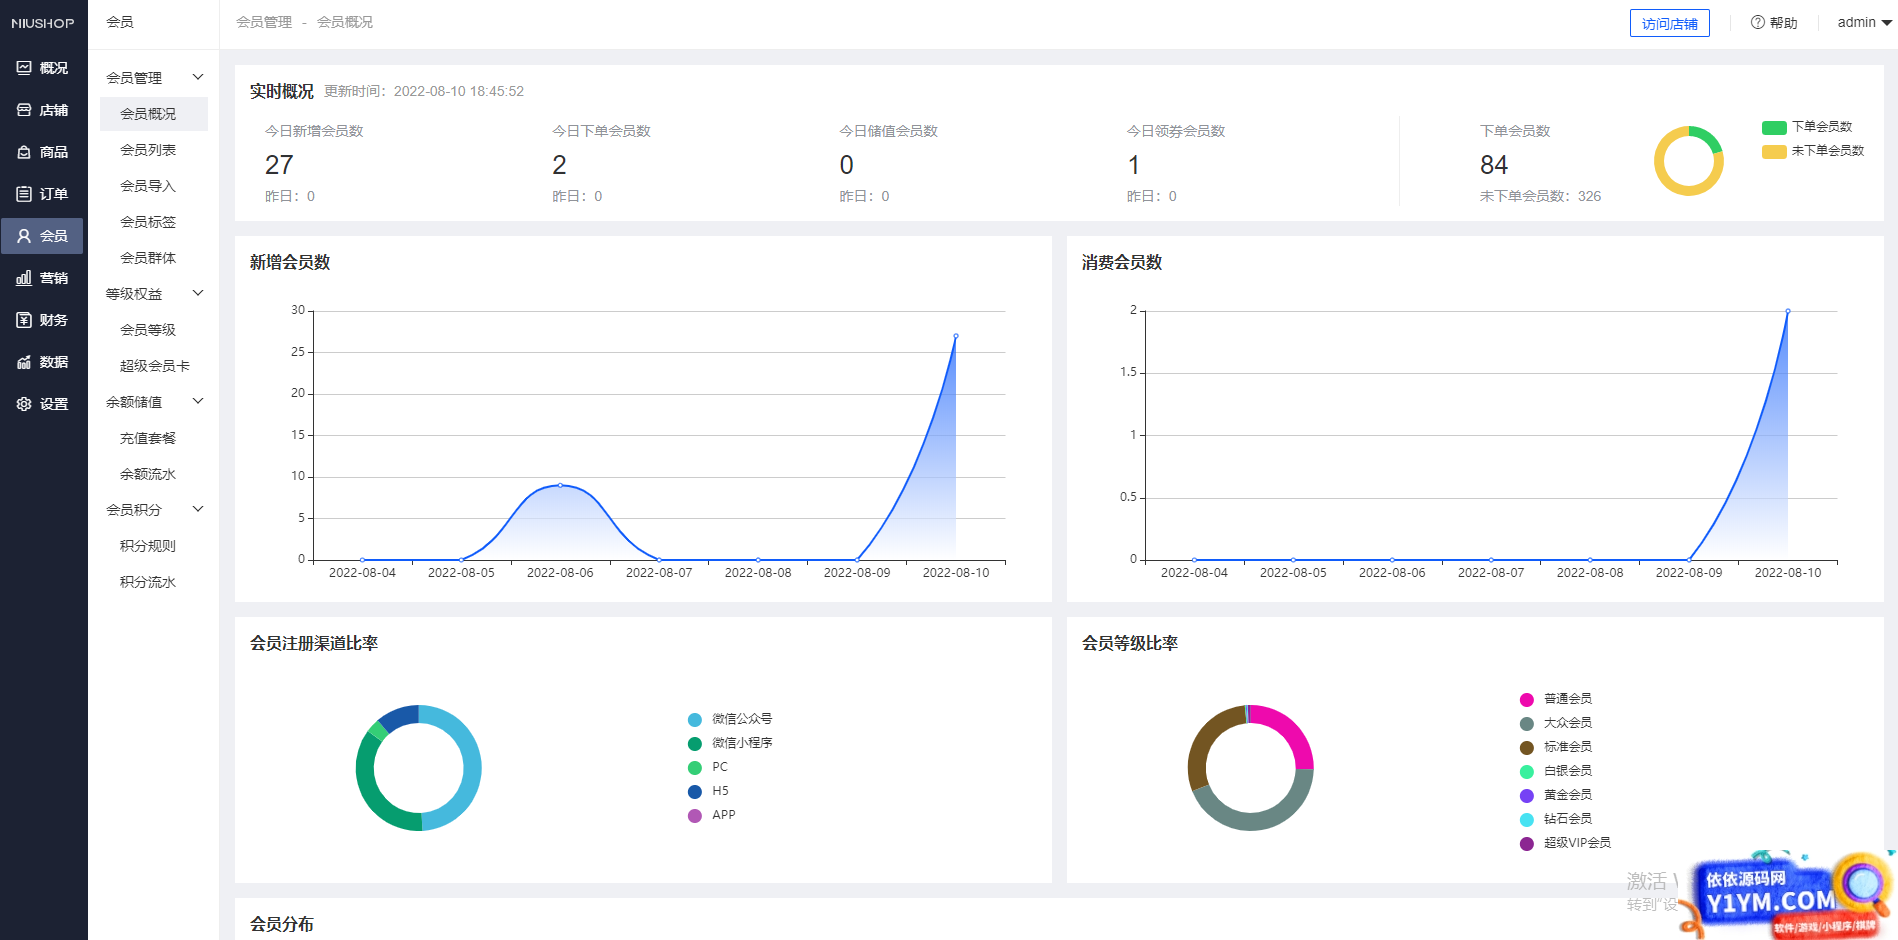Open the 营销 marketing sidebar icon
This screenshot has width=1898, height=940.
pyautogui.click(x=24, y=278)
